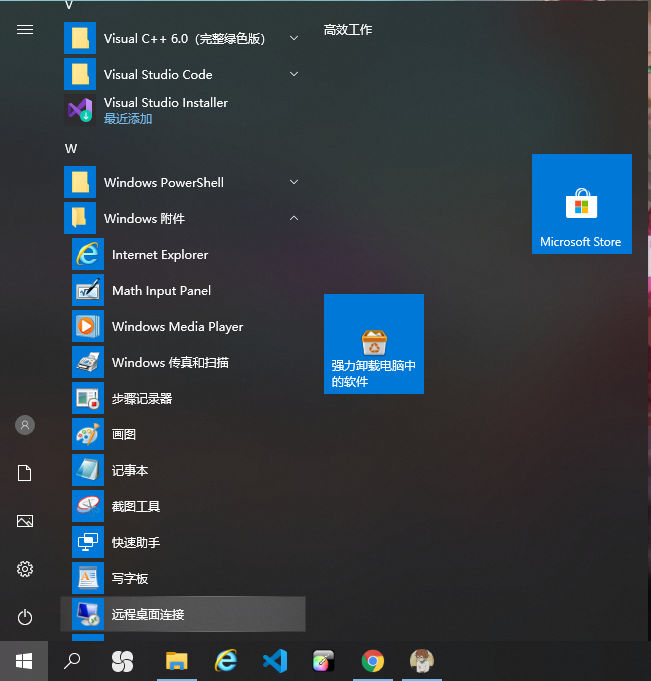This screenshot has width=651, height=681.
Task: Open taskbar Search magnifier
Action: pyautogui.click(x=72, y=661)
